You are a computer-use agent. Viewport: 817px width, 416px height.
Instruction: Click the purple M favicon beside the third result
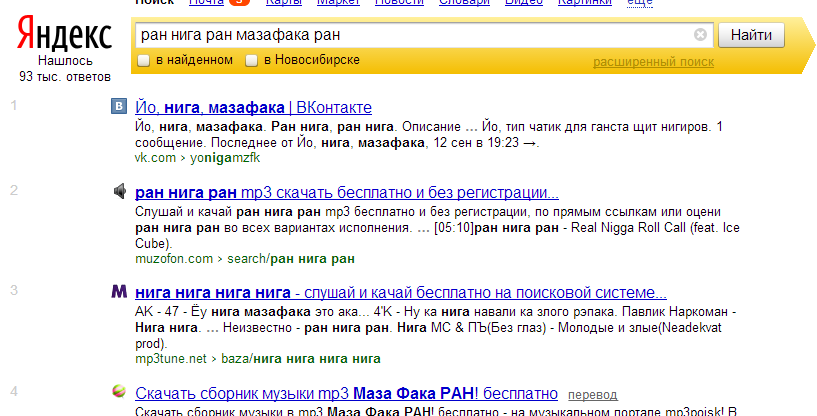pos(119,291)
